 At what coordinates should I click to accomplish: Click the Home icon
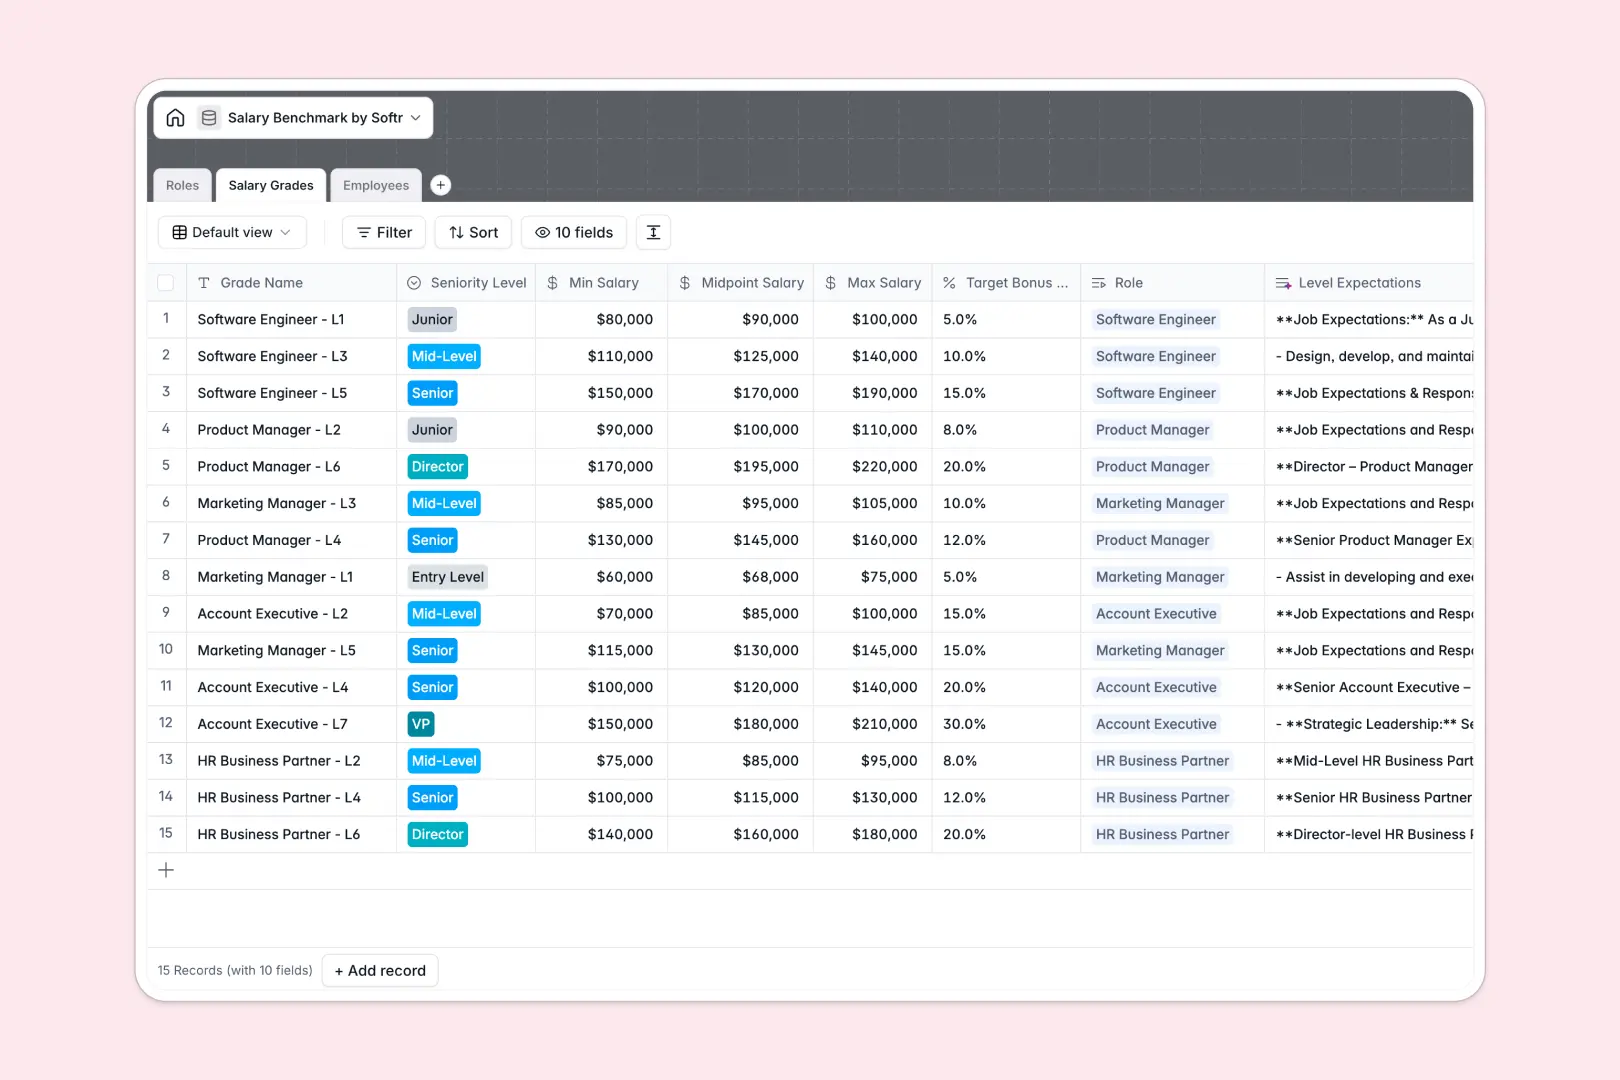click(x=175, y=117)
